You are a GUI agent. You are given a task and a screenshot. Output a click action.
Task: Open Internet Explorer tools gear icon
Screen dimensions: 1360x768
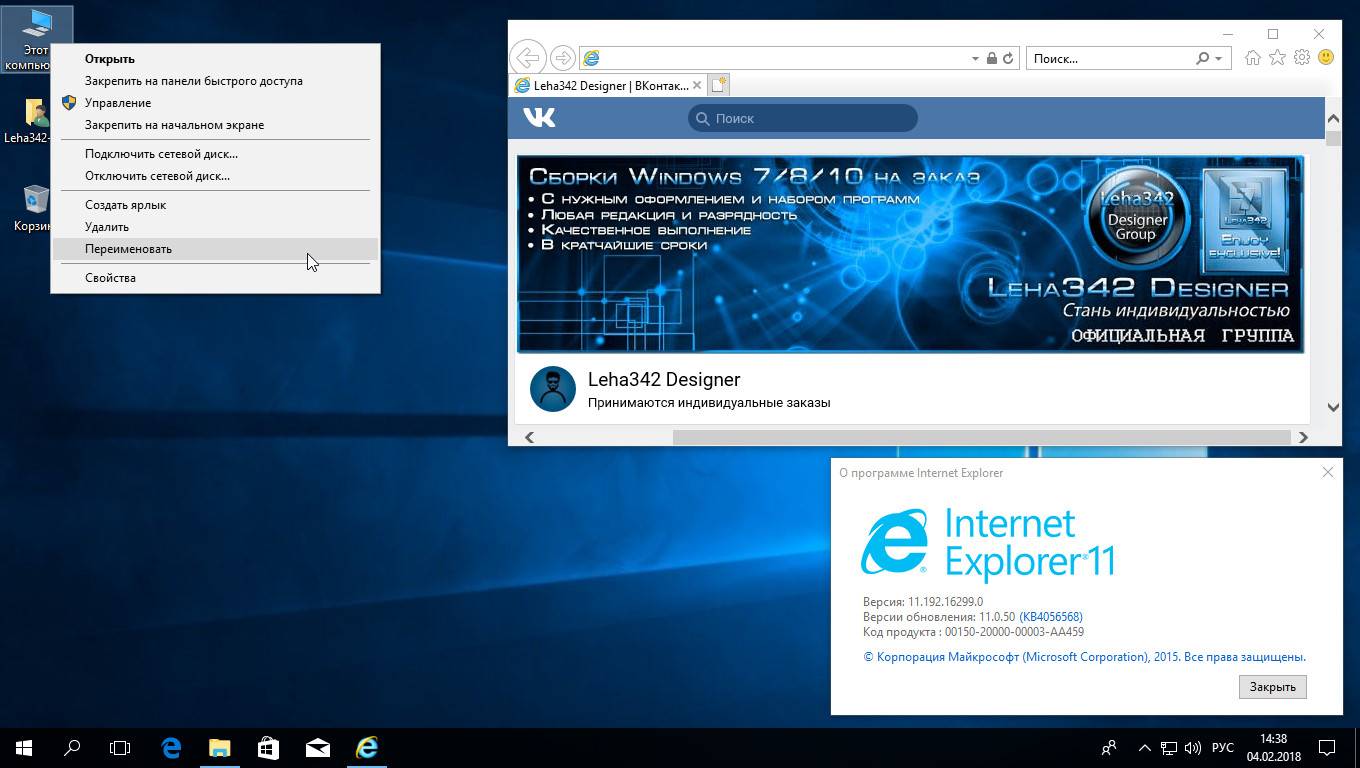1302,58
